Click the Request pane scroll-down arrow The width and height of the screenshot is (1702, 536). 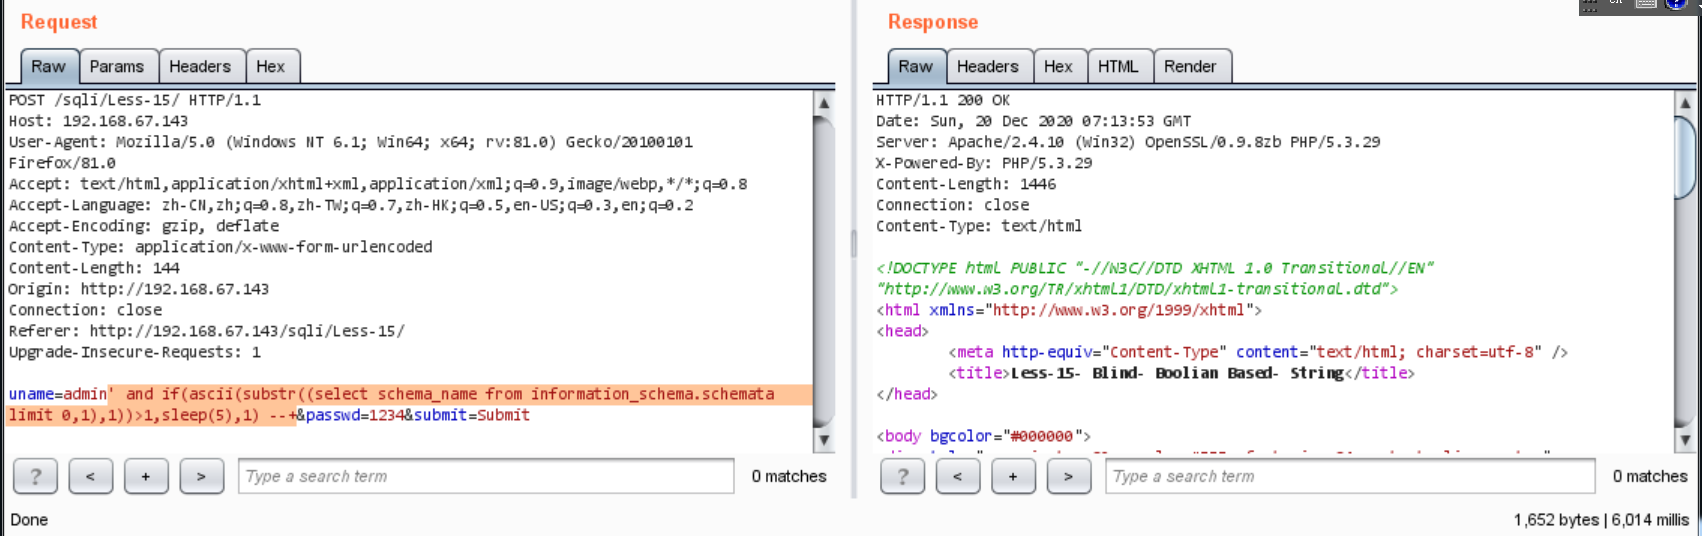(x=824, y=439)
